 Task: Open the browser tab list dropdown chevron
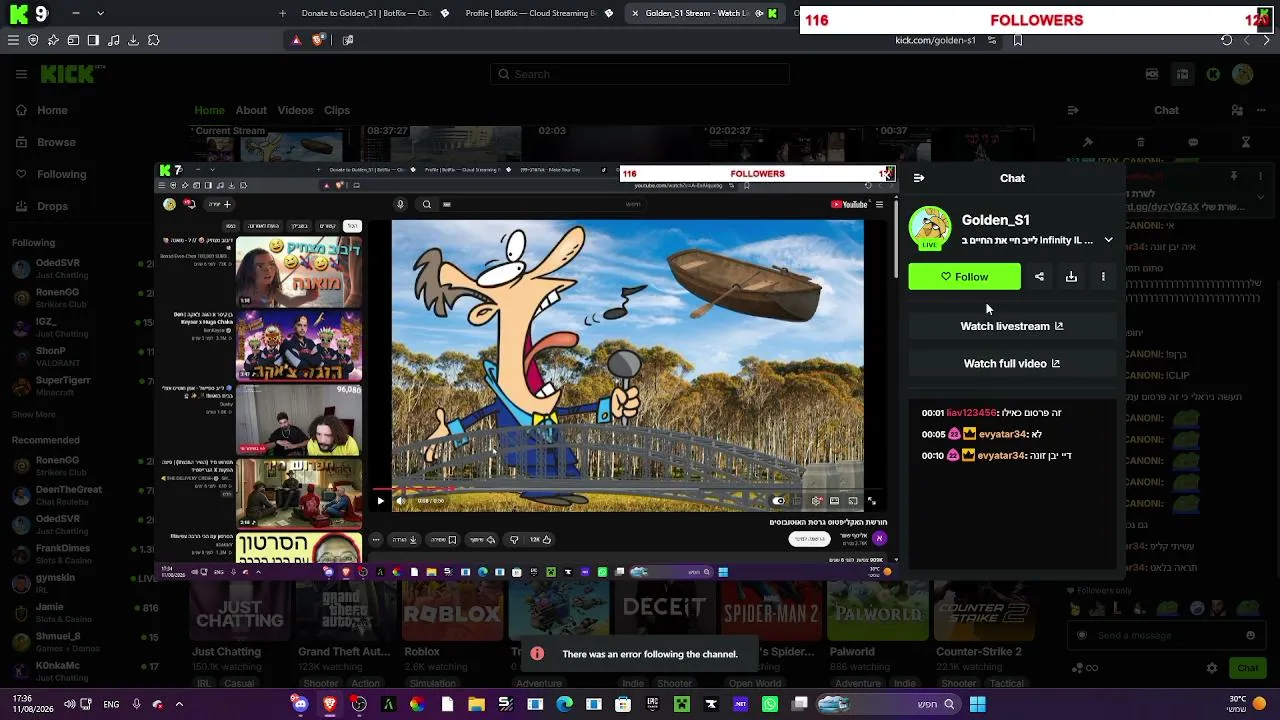click(100, 13)
